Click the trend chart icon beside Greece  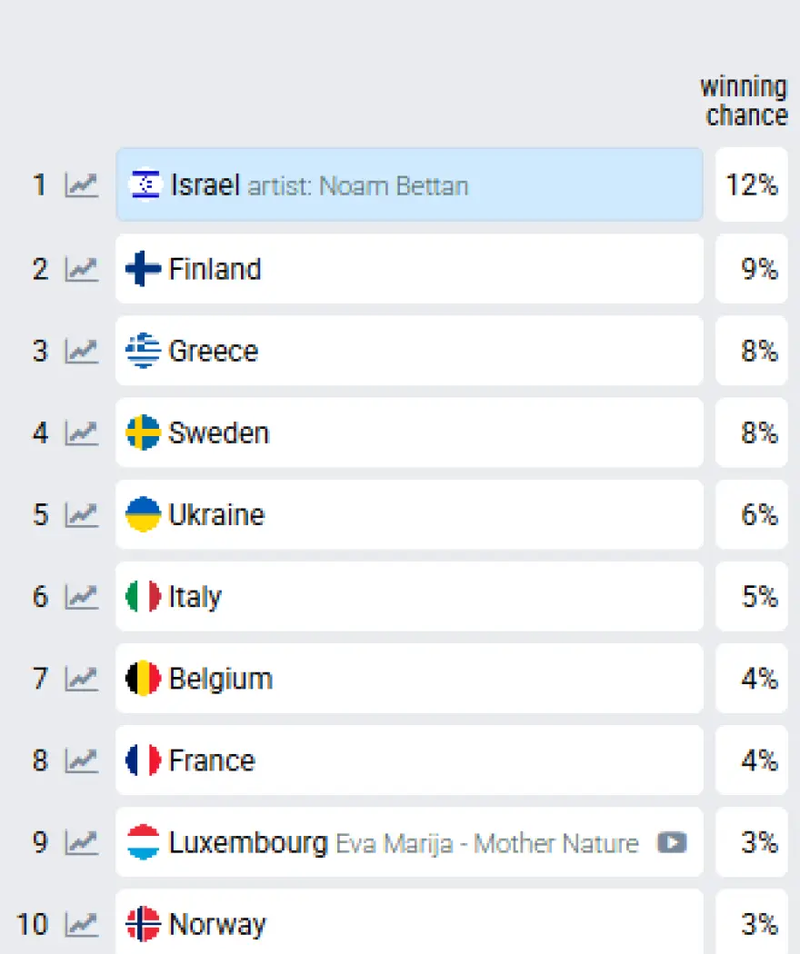pos(82,350)
